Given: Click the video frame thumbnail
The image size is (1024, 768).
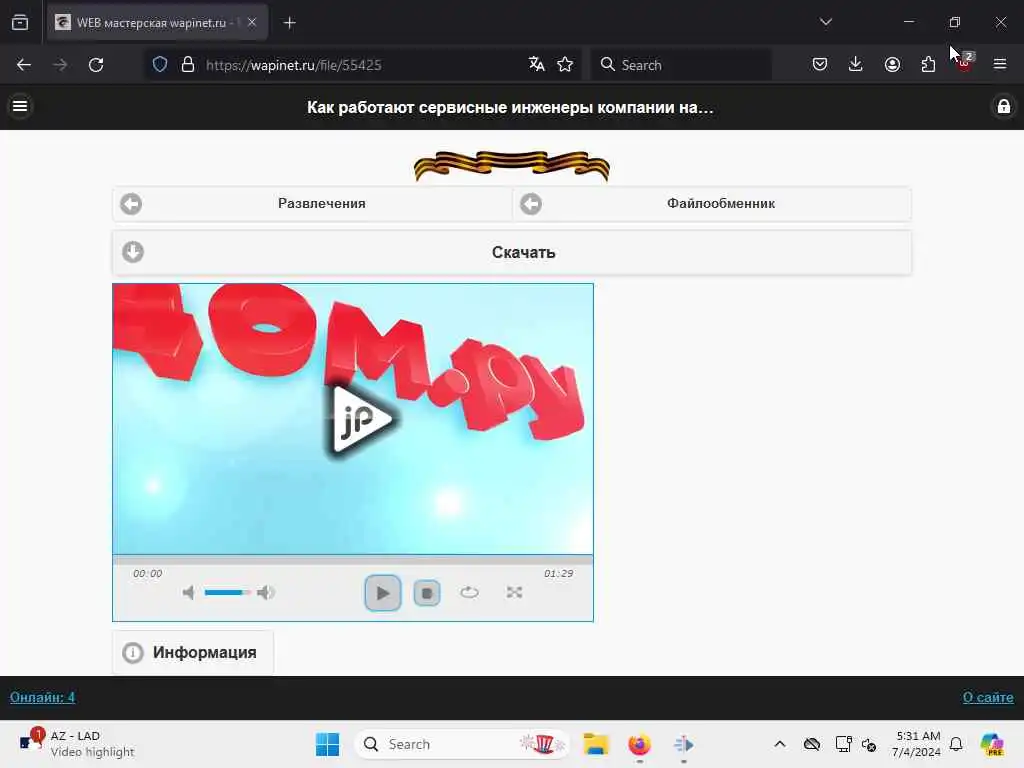Looking at the screenshot, I should pyautogui.click(x=353, y=419).
